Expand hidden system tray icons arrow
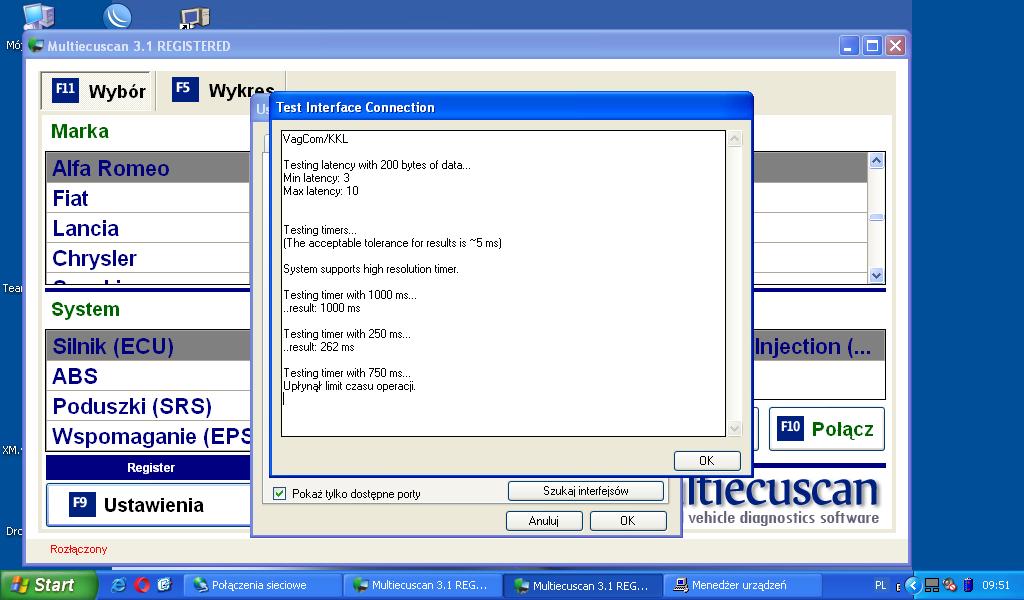1024x600 pixels. pyautogui.click(x=914, y=586)
